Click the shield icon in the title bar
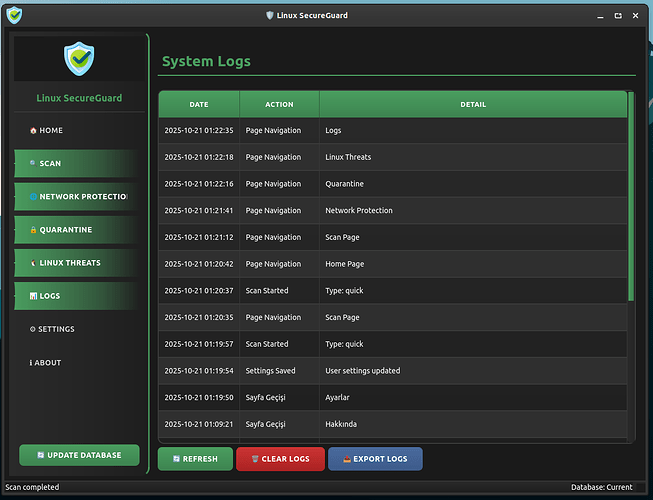Viewport: 653px width, 500px height. point(14,15)
